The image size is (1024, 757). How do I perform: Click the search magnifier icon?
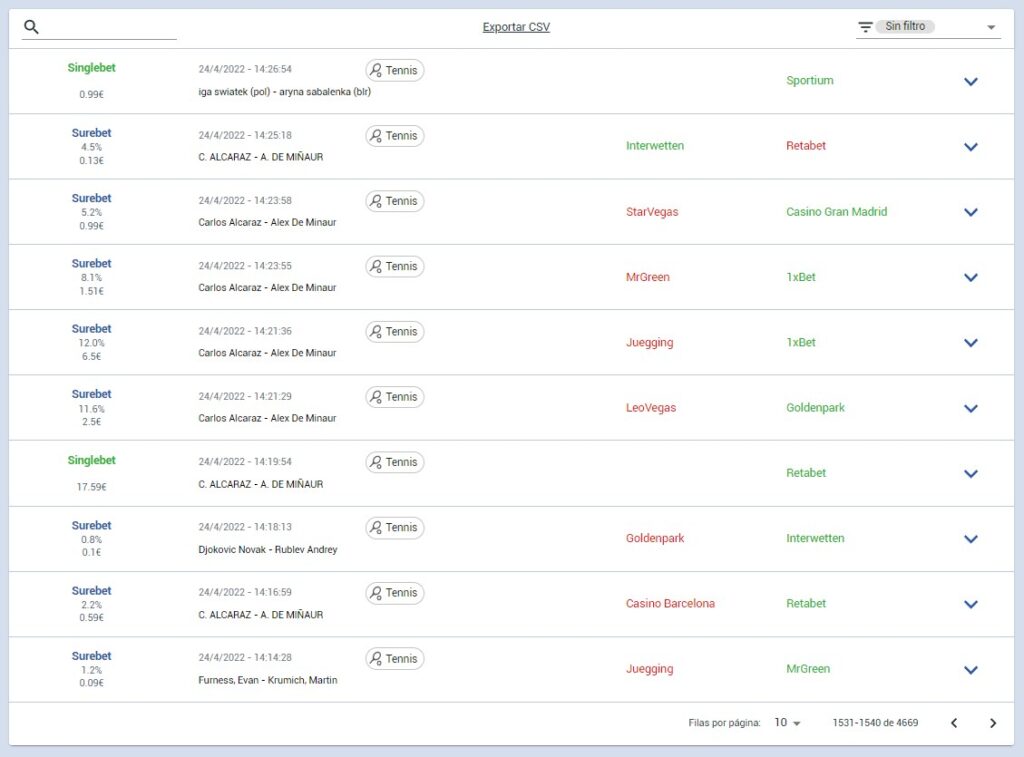pos(31,27)
